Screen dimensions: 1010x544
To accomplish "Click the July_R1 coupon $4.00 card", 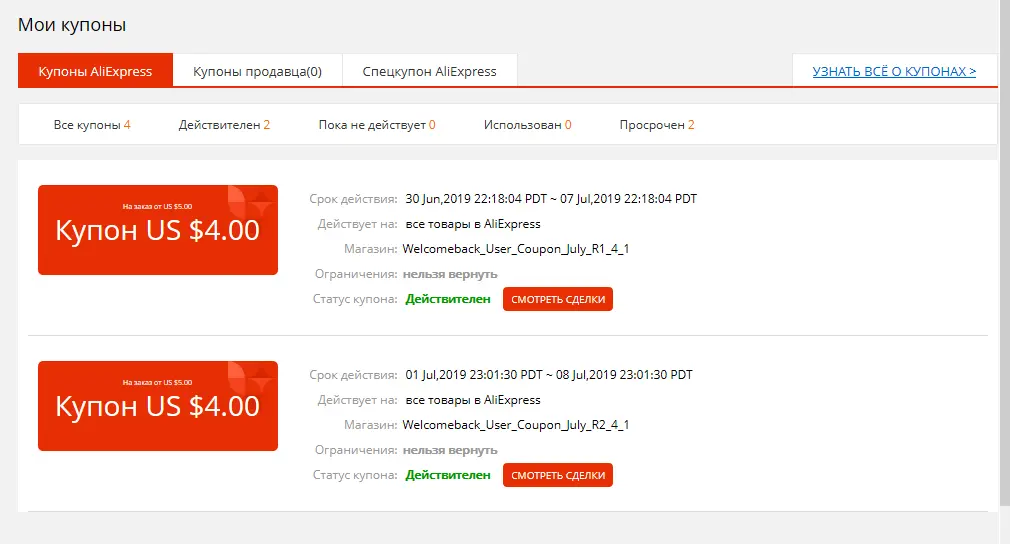I will click(x=158, y=230).
